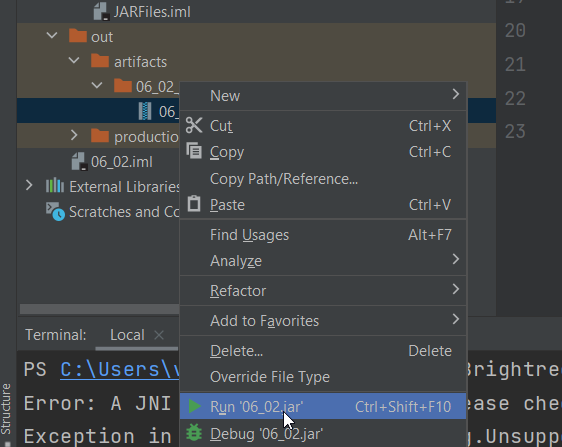Viewport: 562px width, 447px height.
Task: Open the C:\Users path link in terminal
Action: click(x=120, y=369)
